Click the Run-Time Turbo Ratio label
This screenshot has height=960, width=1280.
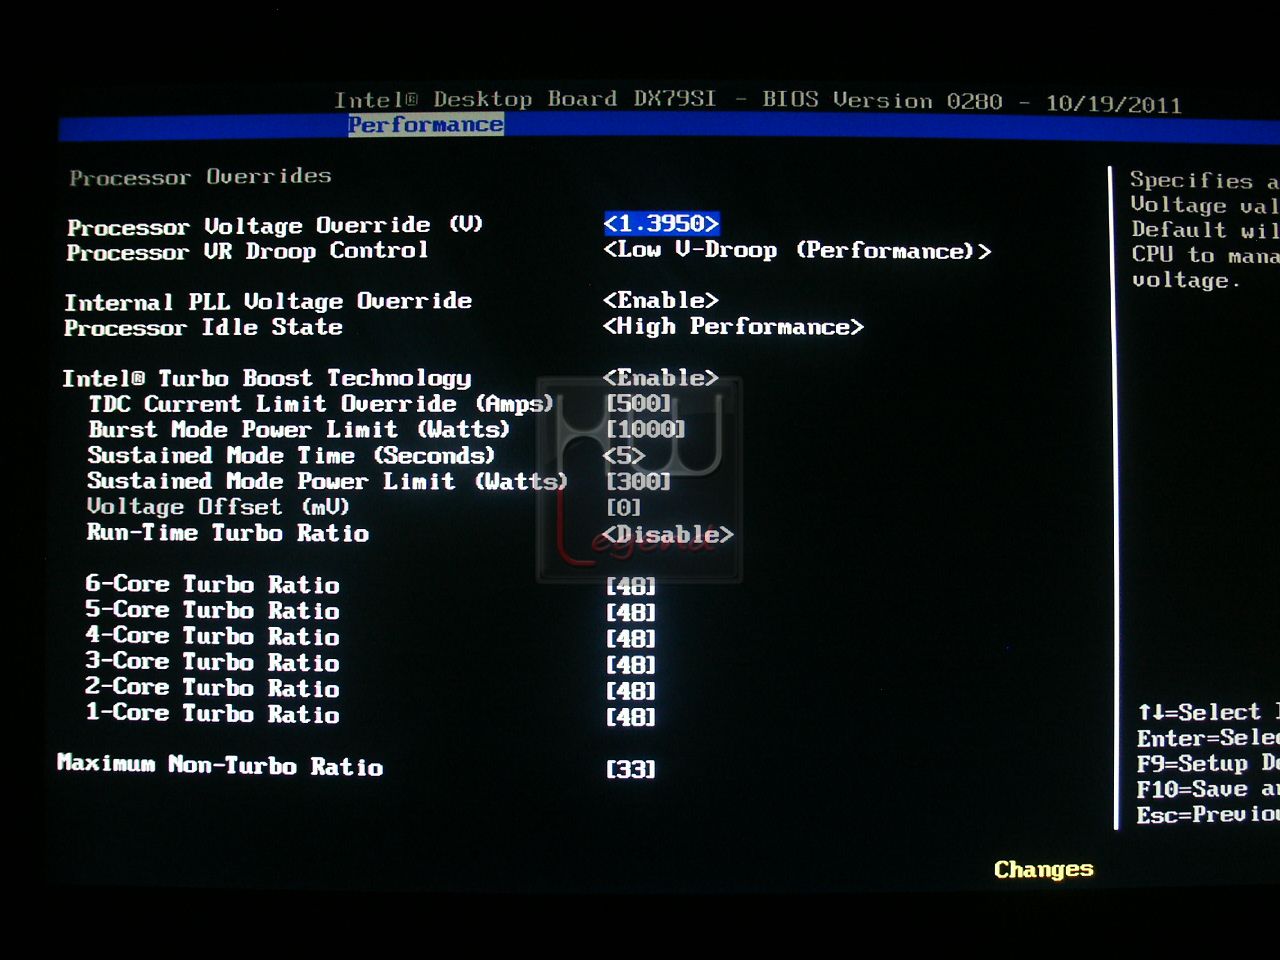click(x=228, y=533)
